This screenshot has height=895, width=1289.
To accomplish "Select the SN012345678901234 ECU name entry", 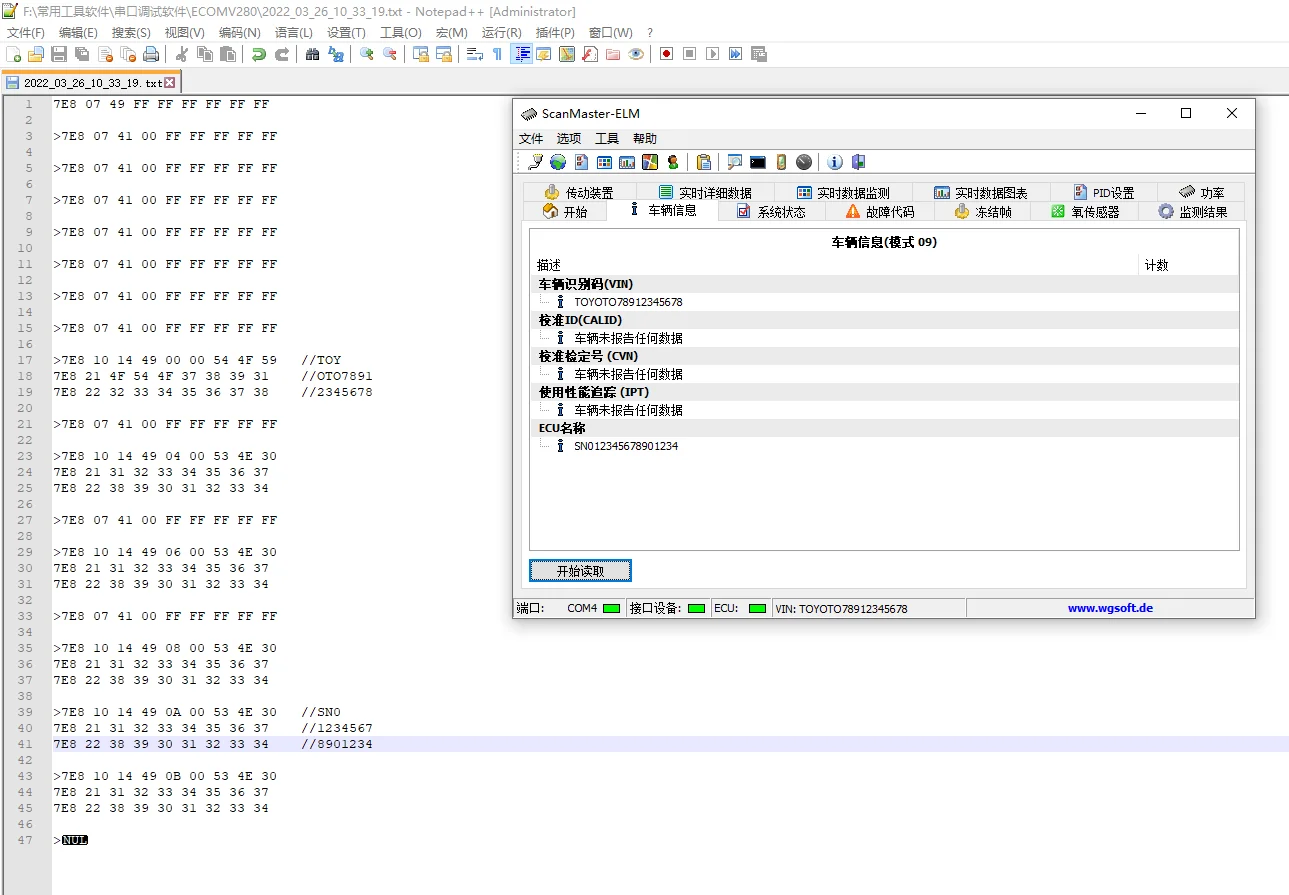I will tap(626, 446).
